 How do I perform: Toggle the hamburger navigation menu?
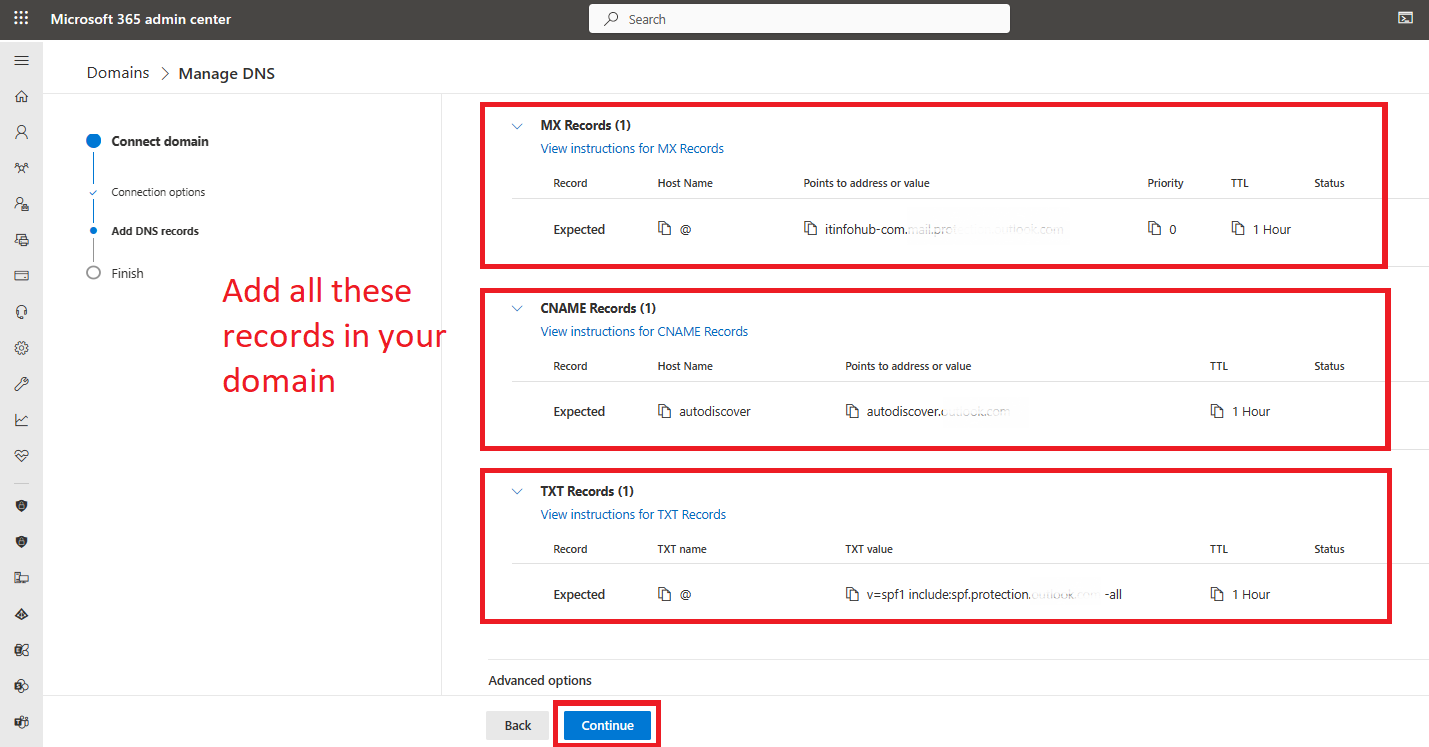21,61
